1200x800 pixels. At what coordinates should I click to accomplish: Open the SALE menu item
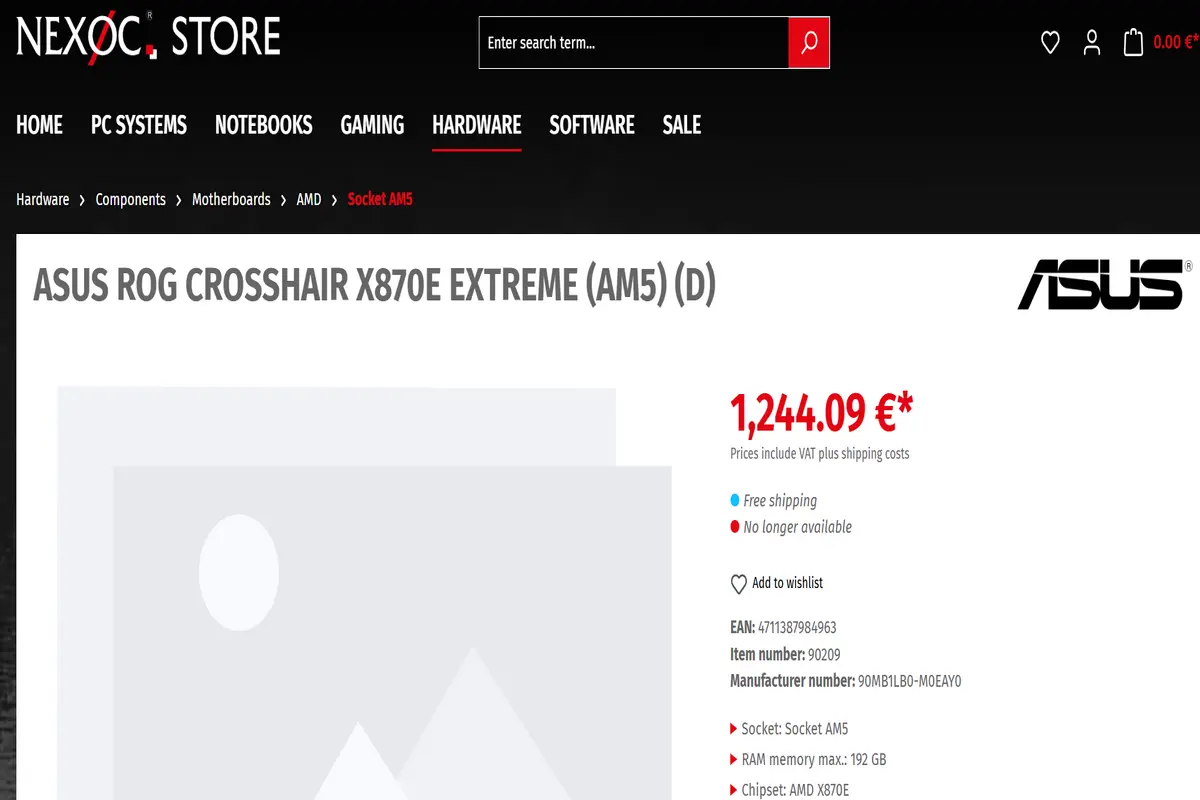[682, 125]
